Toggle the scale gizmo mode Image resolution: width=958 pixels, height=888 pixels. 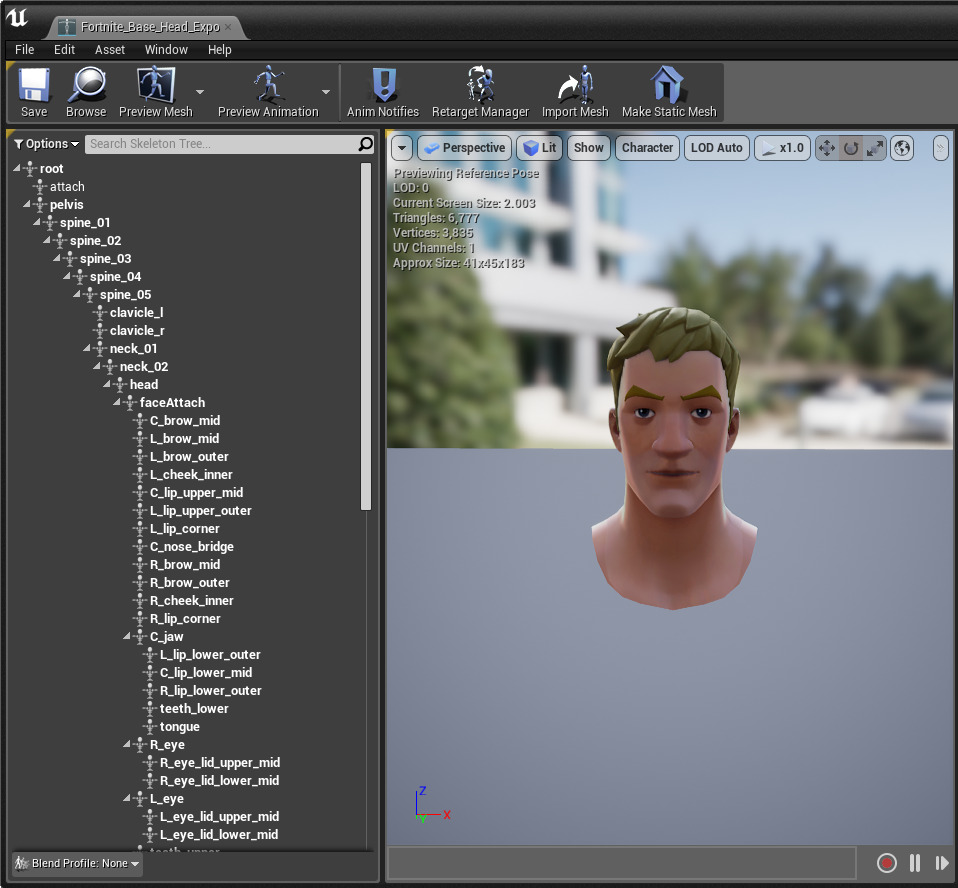[875, 148]
